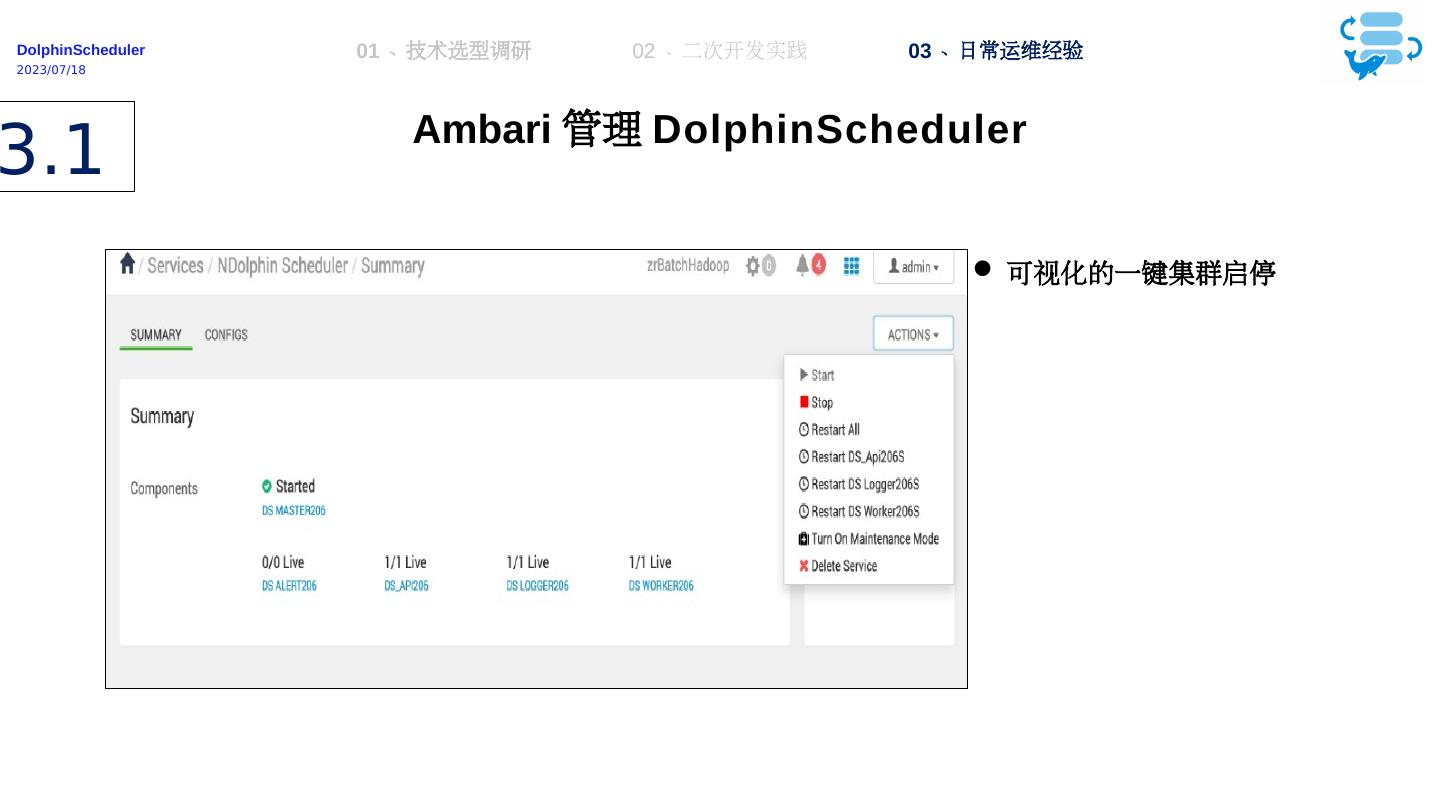1440x810 pixels.
Task: Click the Ambari home icon
Action: point(127,263)
